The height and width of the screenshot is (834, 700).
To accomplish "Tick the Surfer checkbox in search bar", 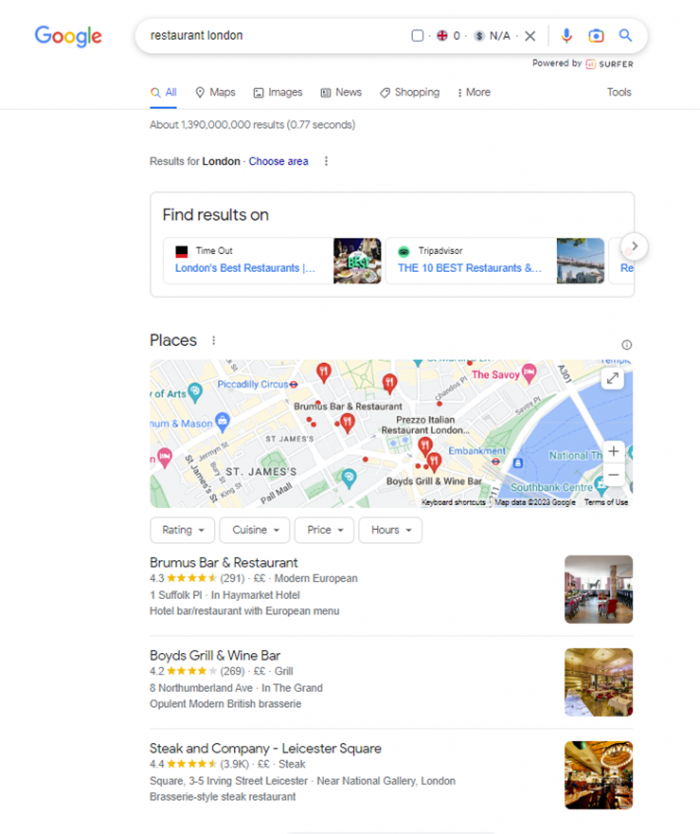I will [x=418, y=36].
